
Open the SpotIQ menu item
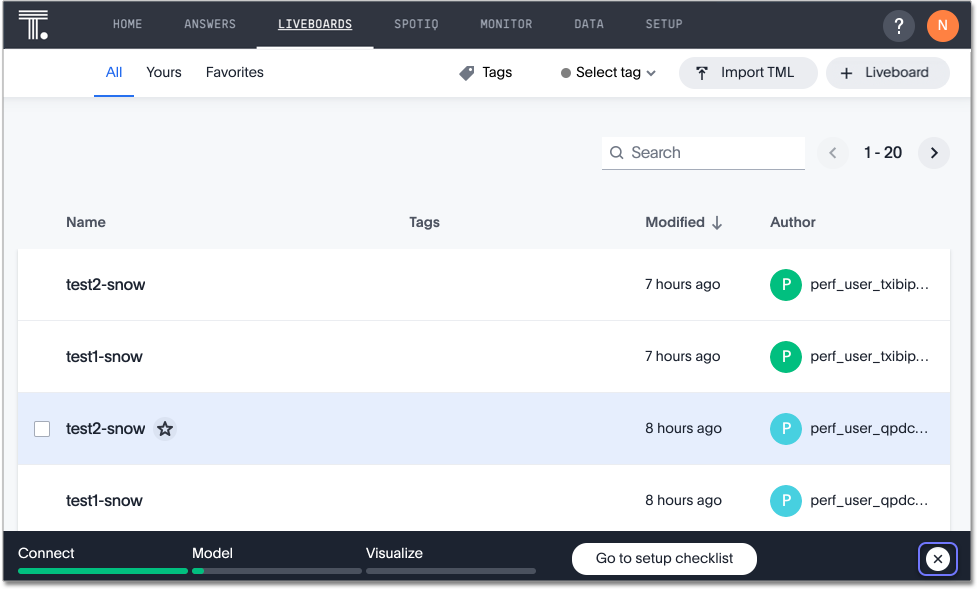[x=416, y=24]
